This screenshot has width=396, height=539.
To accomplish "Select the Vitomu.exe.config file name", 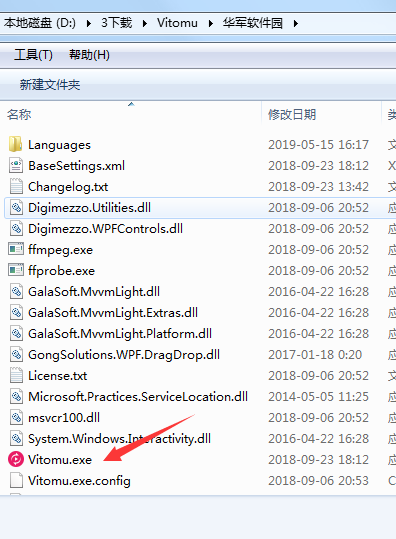I will click(x=79, y=480).
